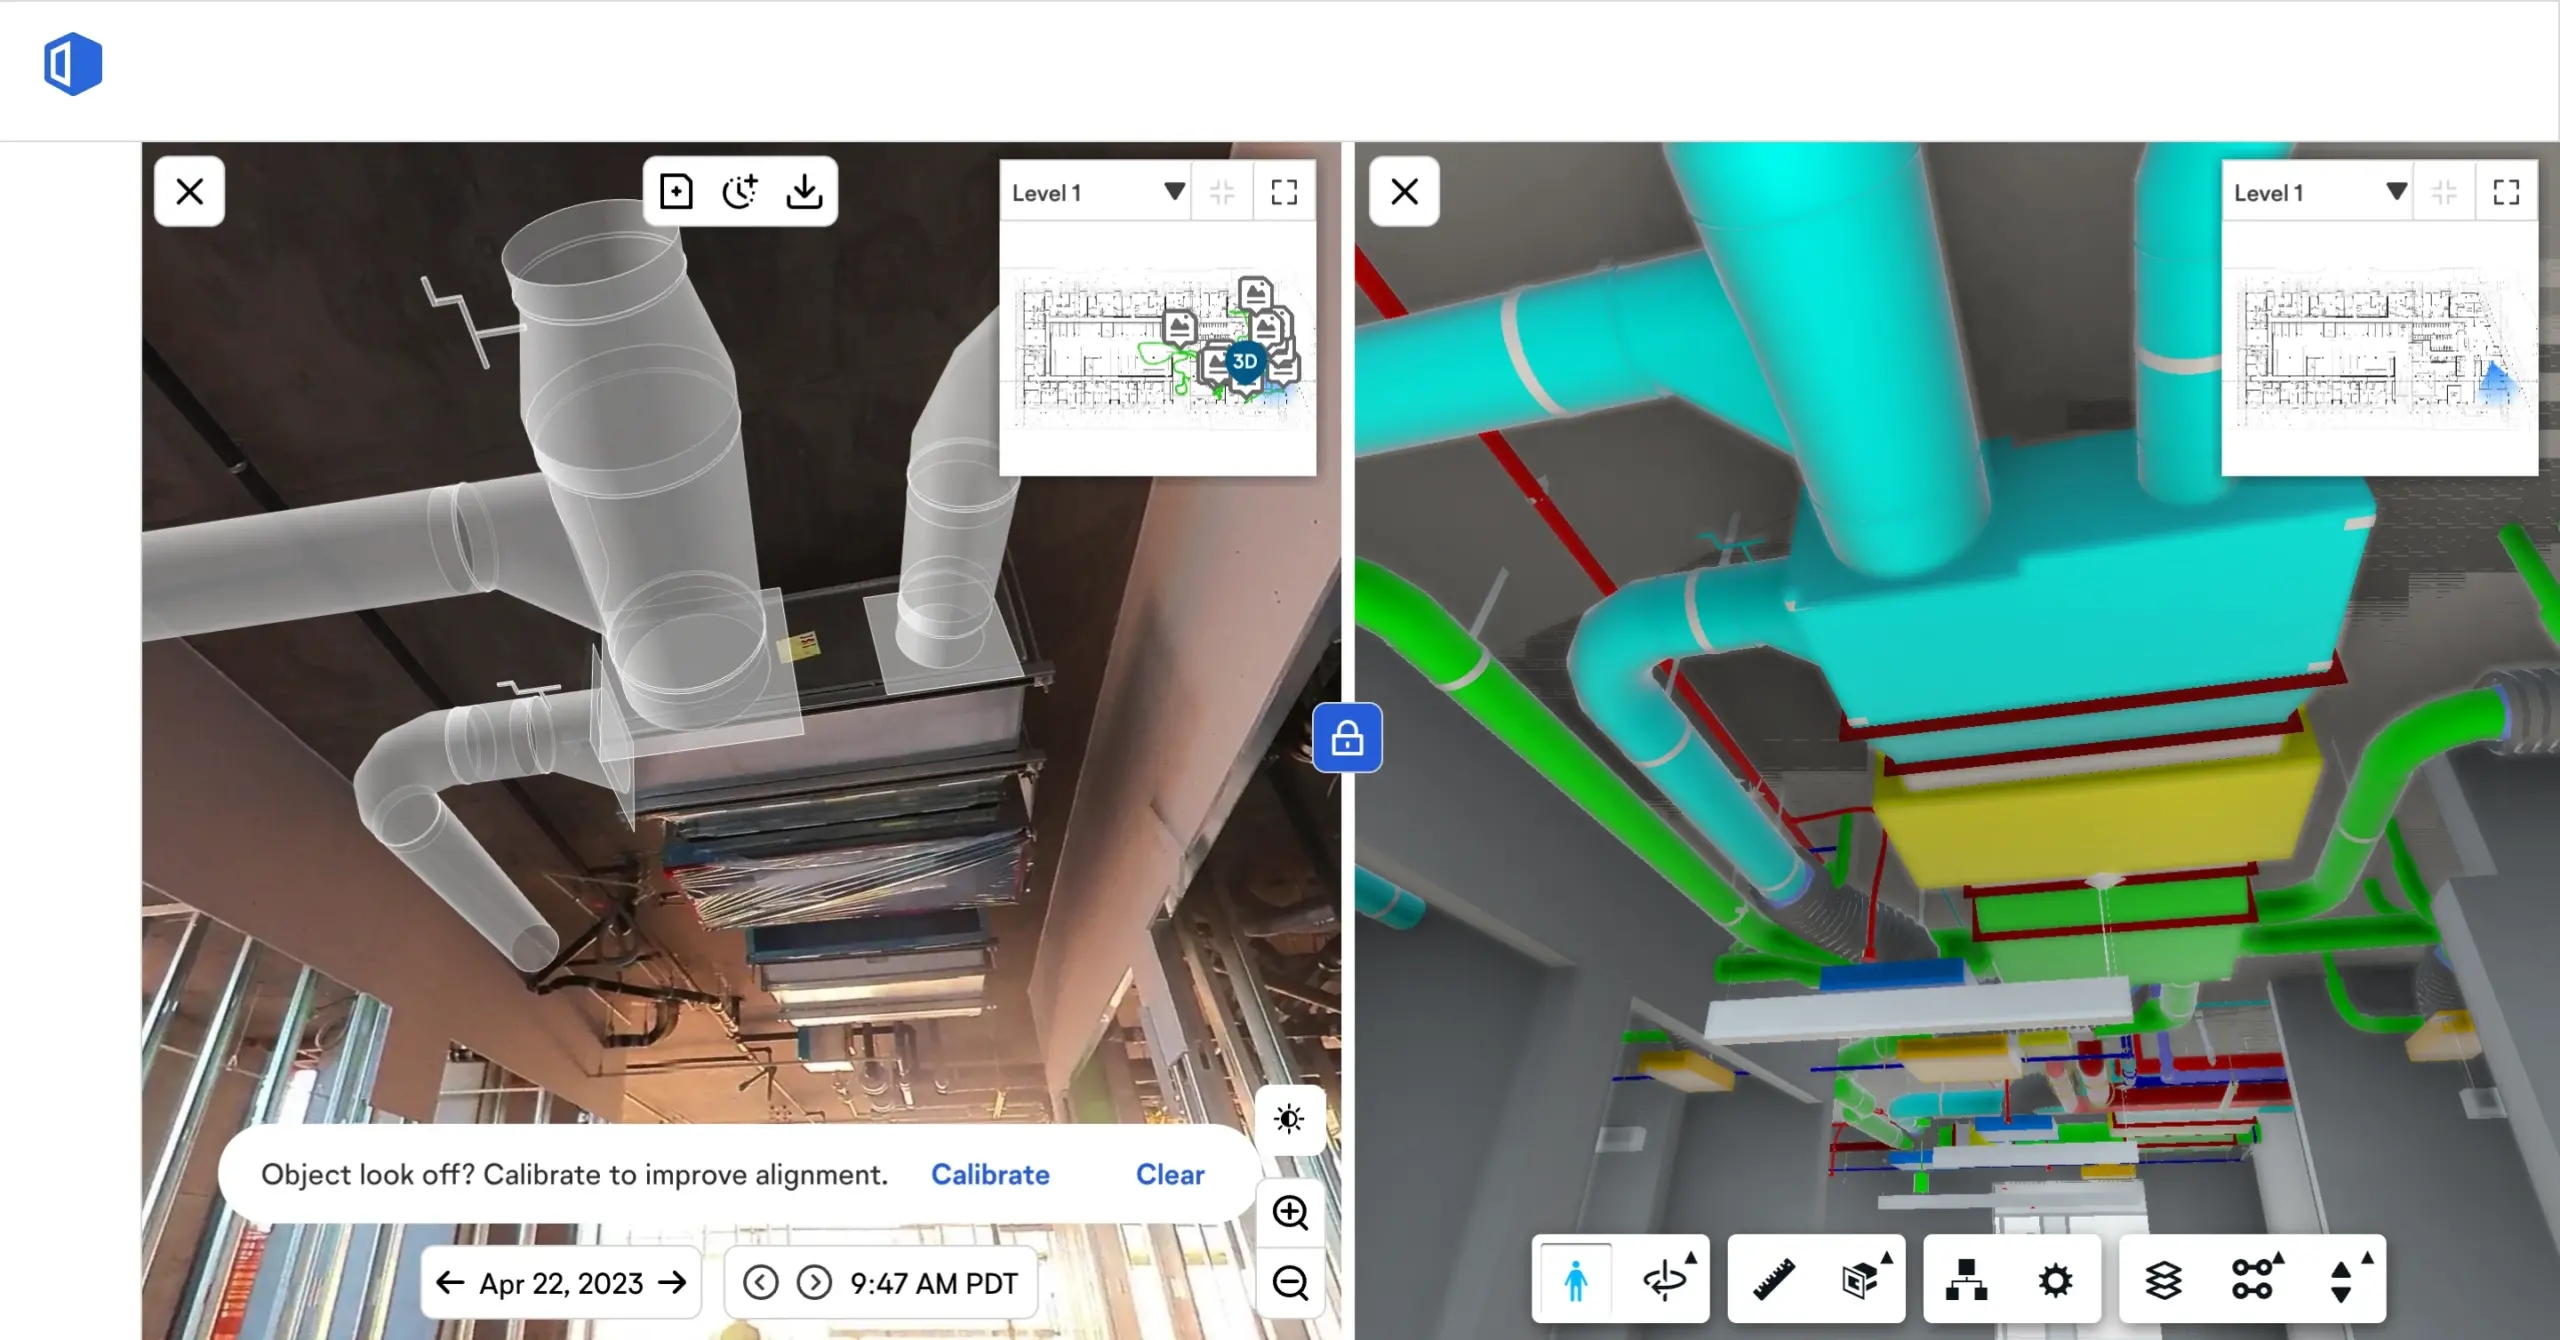This screenshot has width=2560, height=1340.
Task: Open the time history capture tool
Action: (x=741, y=191)
